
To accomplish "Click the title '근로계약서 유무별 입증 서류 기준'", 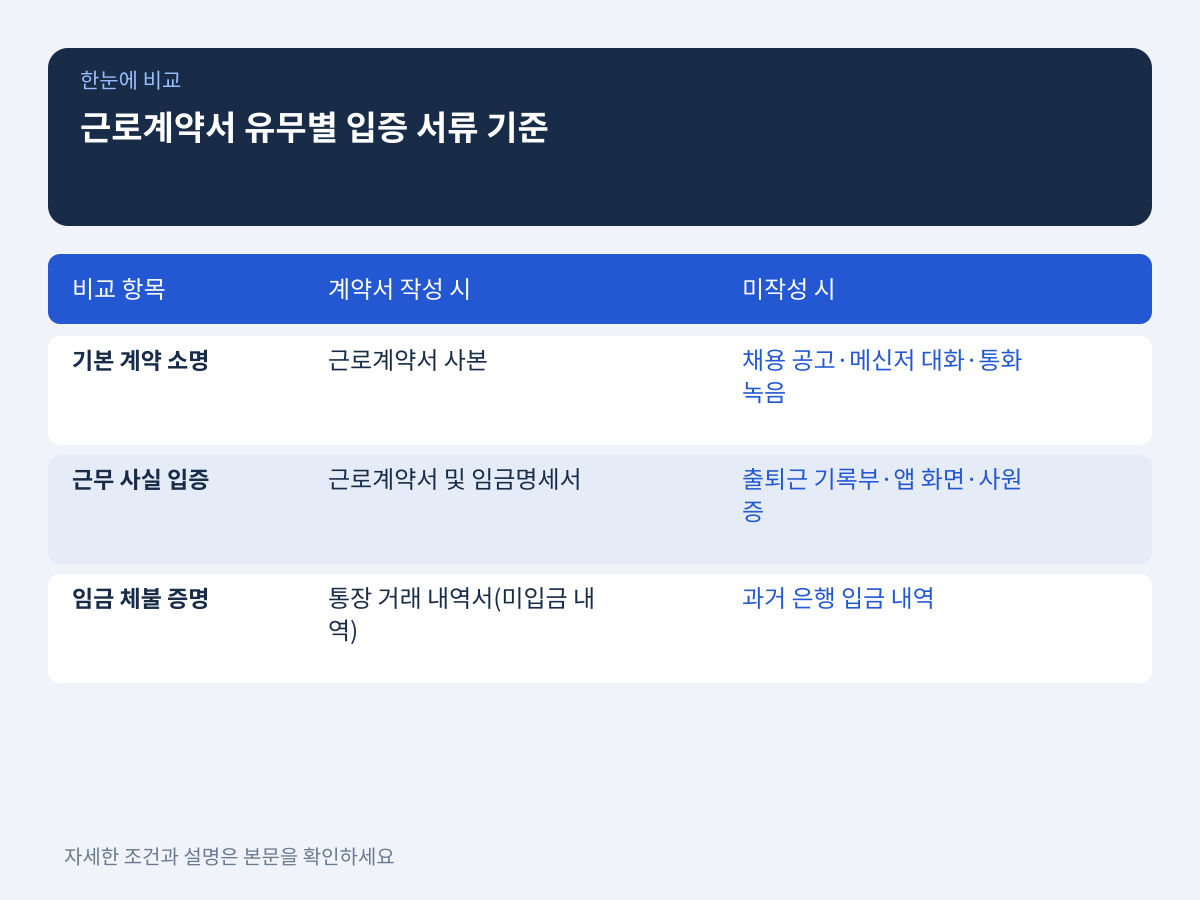I will click(x=313, y=127).
